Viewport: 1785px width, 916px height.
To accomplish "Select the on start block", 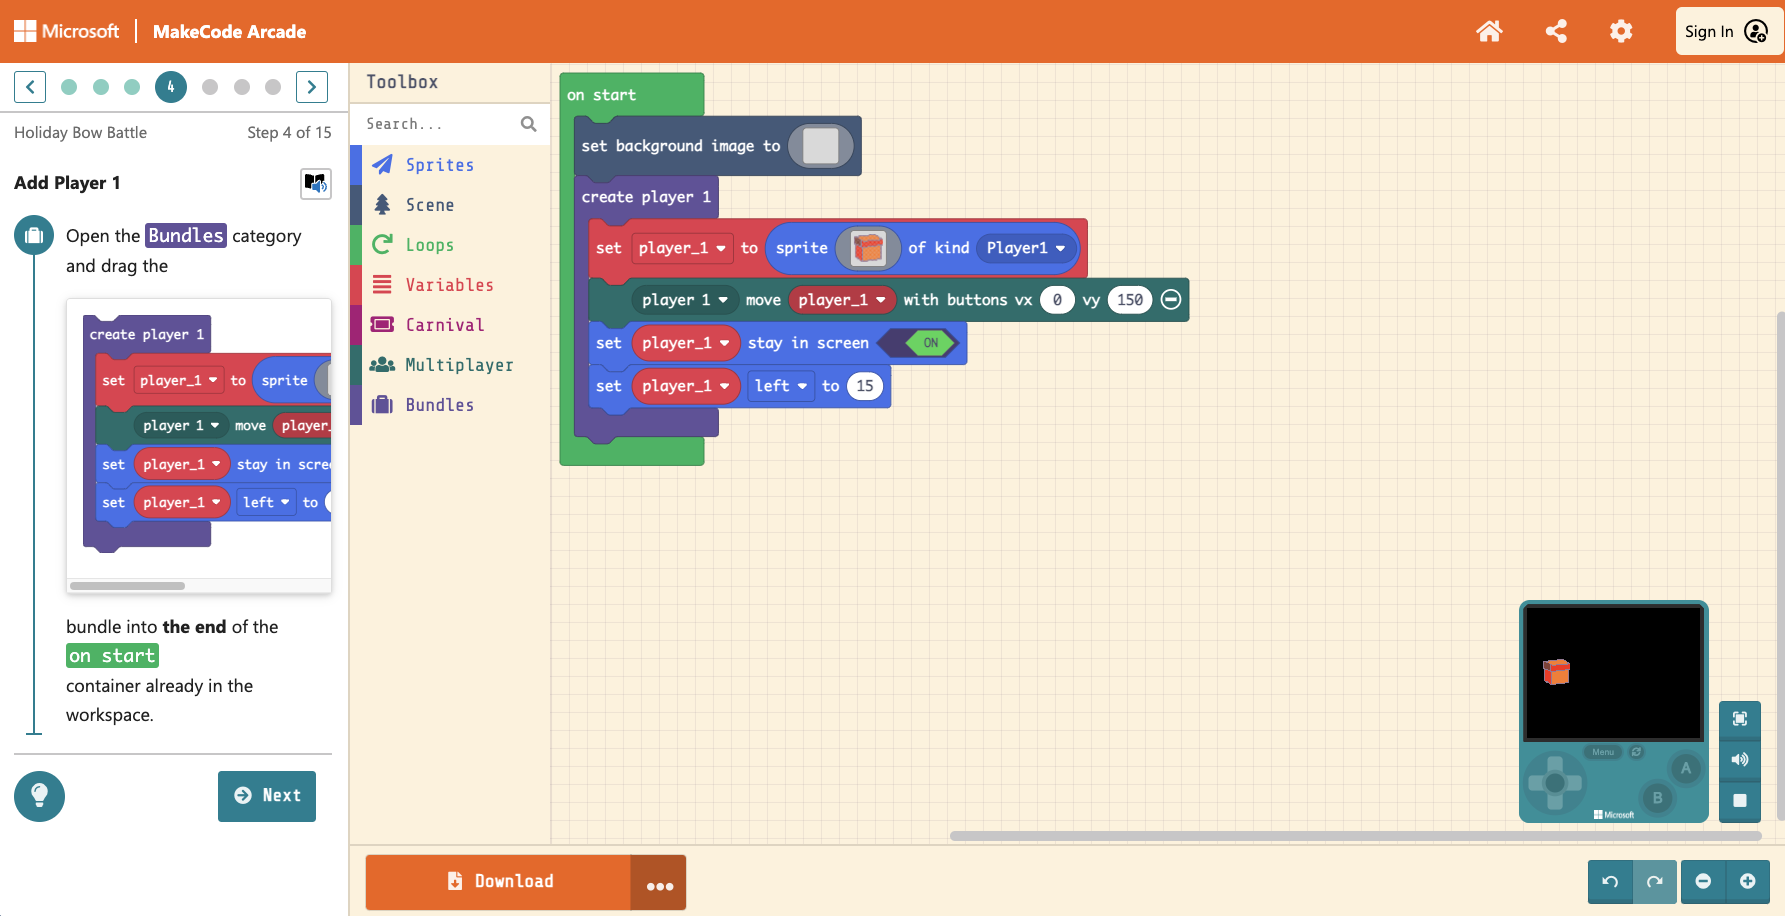I will 601,95.
